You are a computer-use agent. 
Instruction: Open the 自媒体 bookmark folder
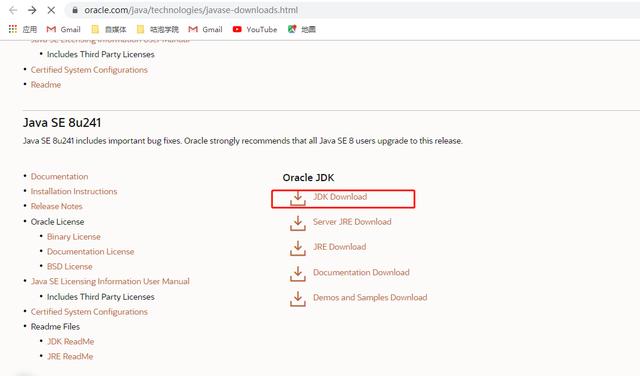point(109,29)
